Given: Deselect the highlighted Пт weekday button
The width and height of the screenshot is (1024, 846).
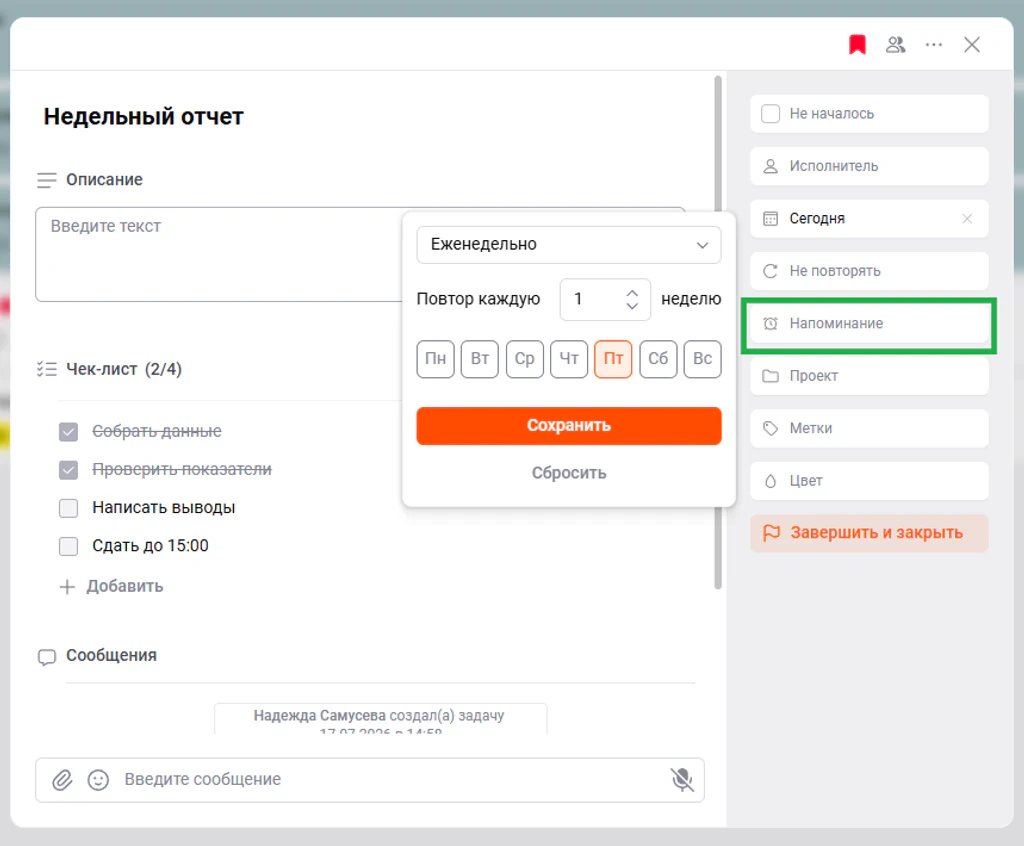Looking at the screenshot, I should [x=613, y=359].
